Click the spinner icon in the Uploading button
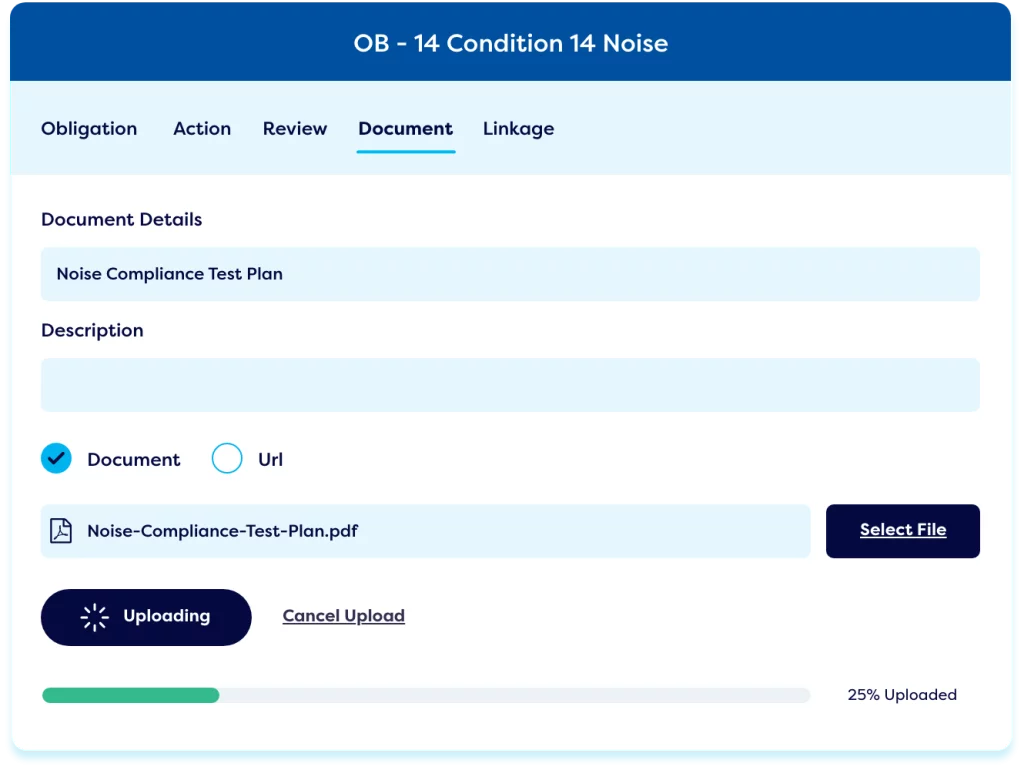 pyautogui.click(x=93, y=617)
